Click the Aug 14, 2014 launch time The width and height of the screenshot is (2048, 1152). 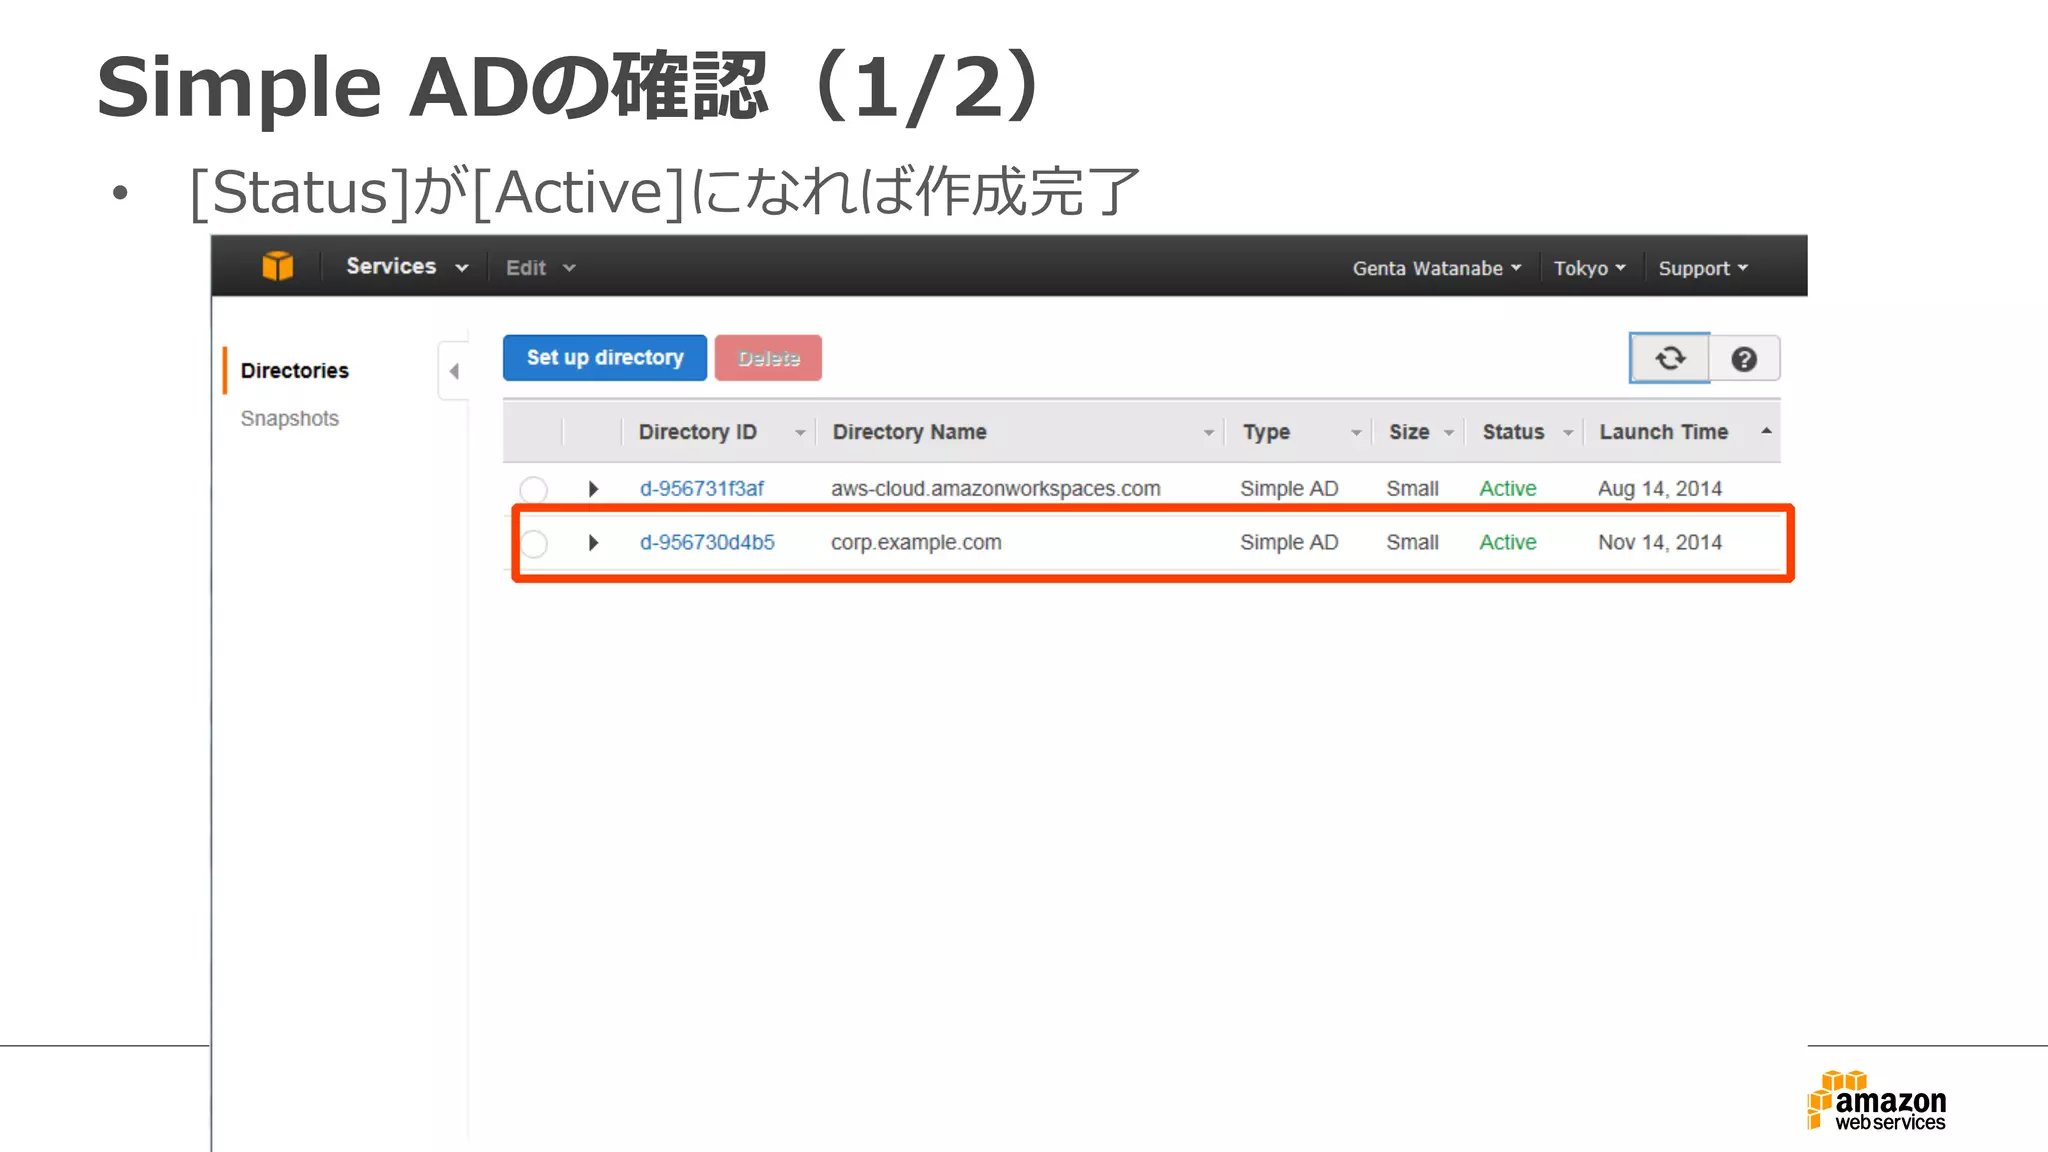(1660, 489)
